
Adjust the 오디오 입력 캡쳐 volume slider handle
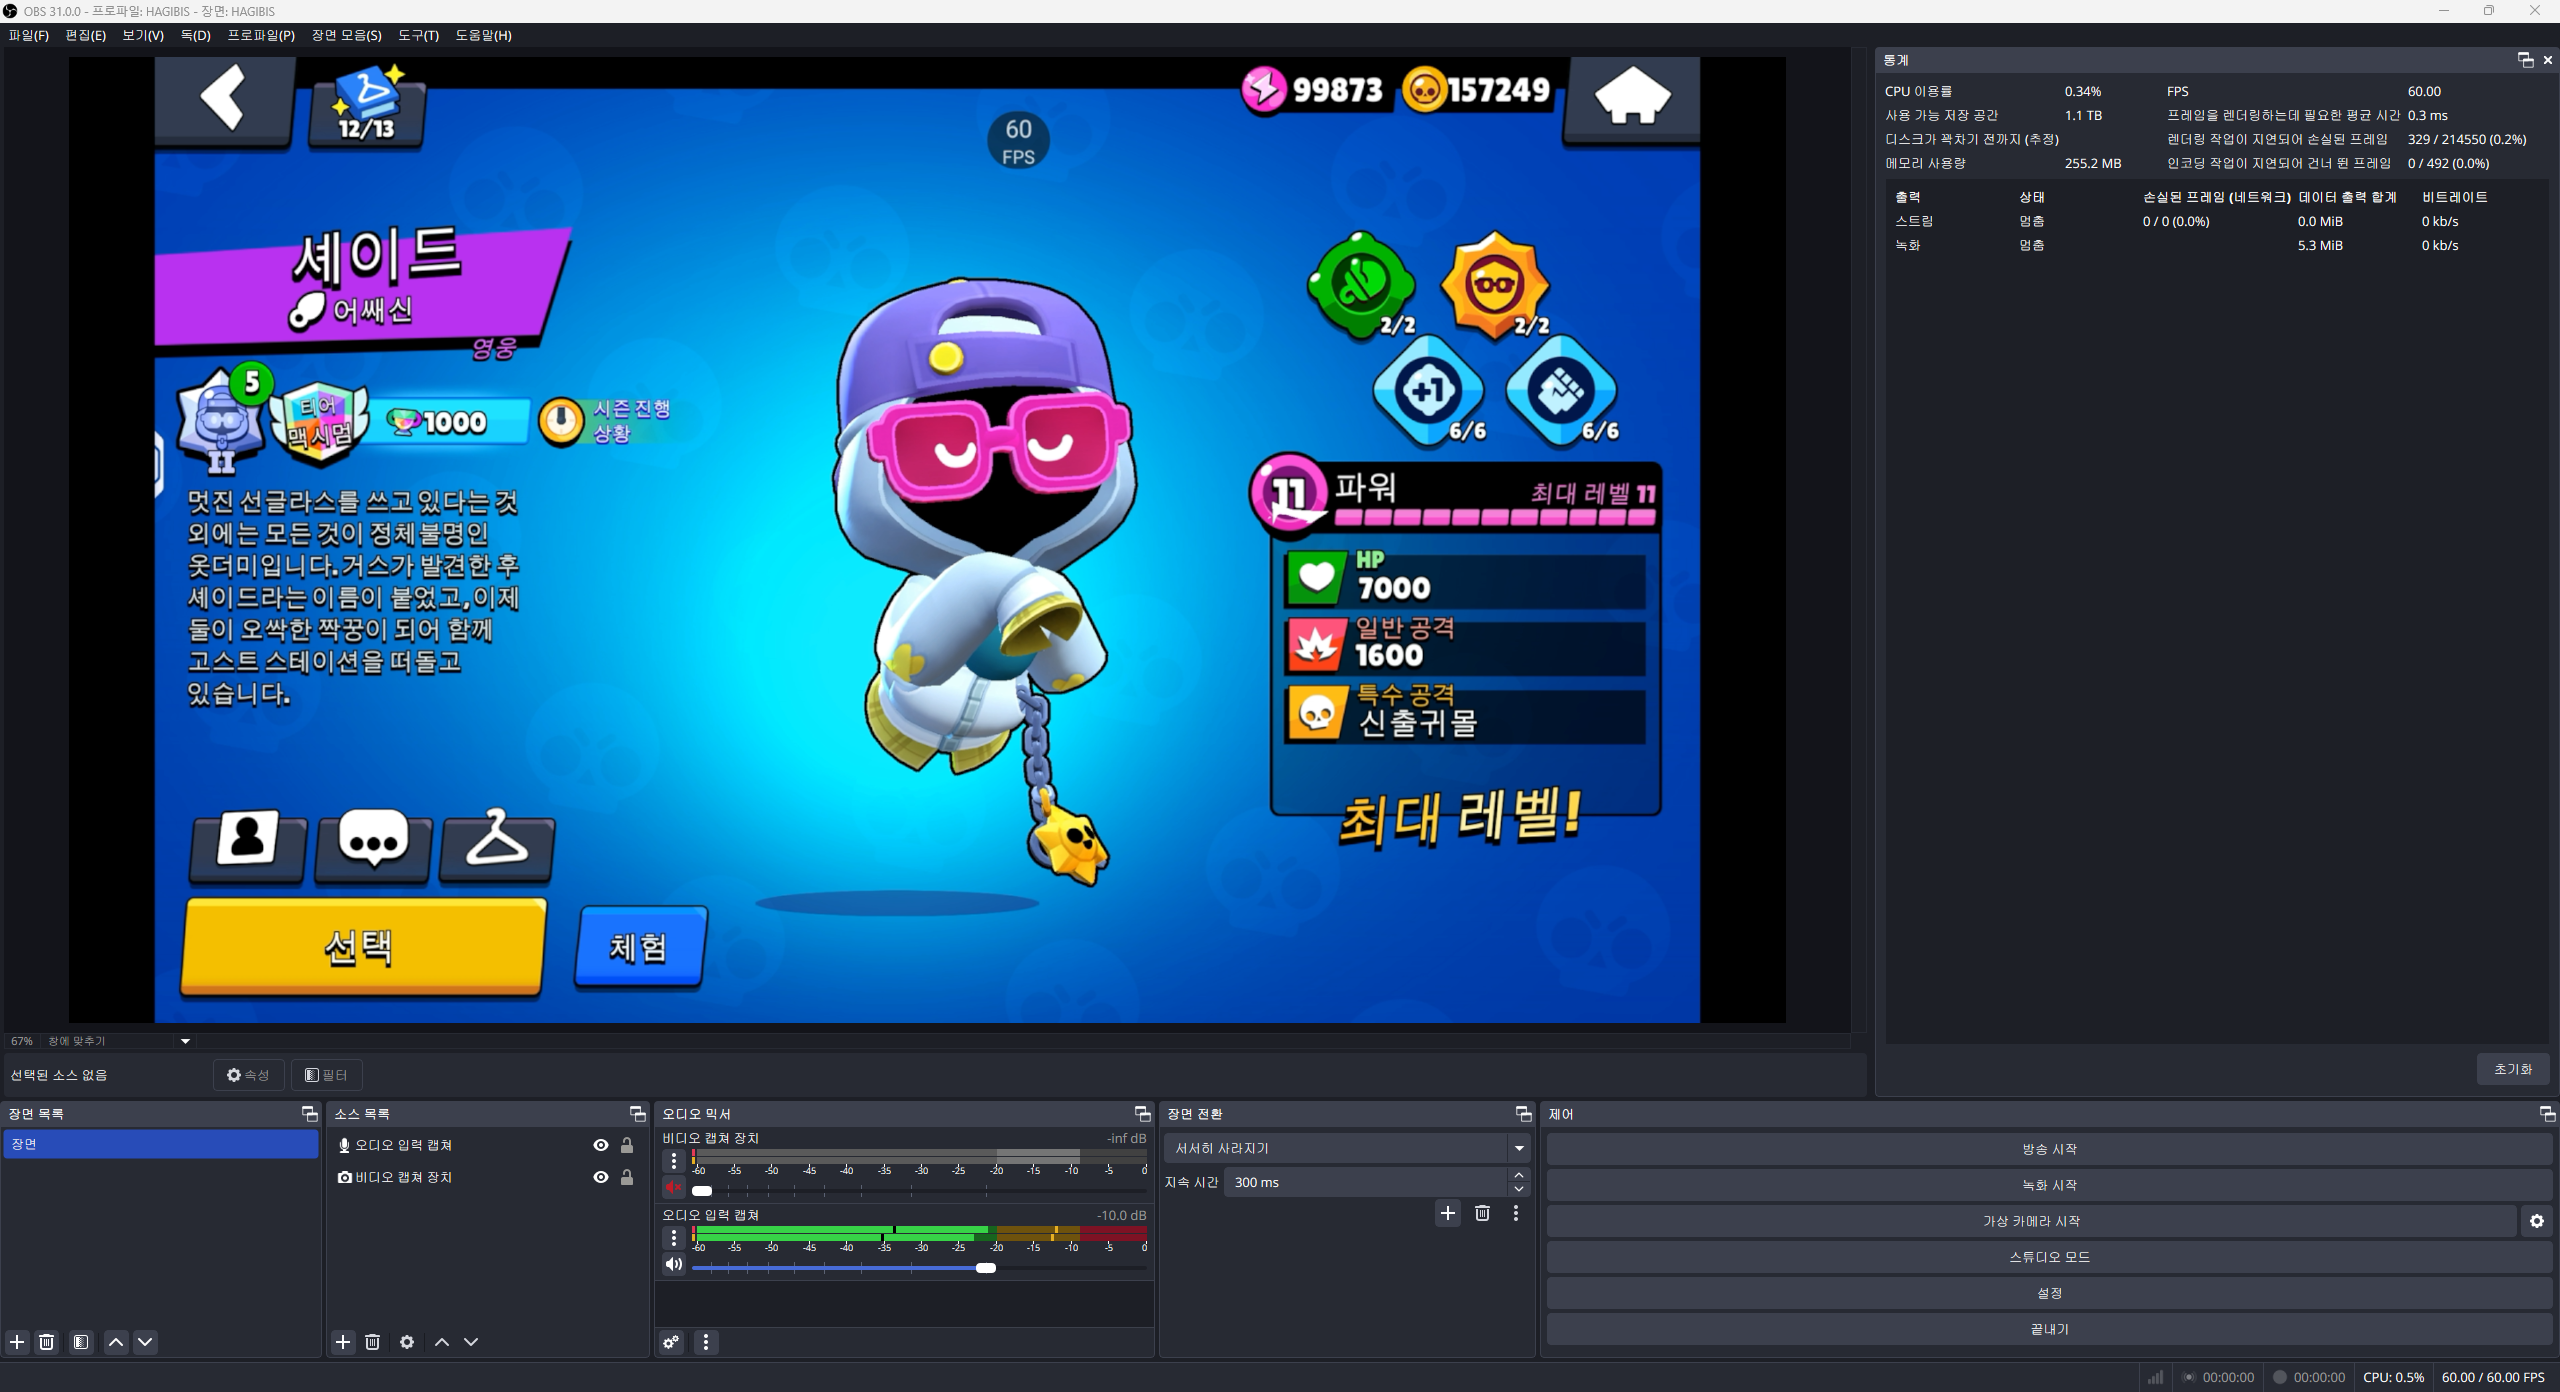(986, 1267)
